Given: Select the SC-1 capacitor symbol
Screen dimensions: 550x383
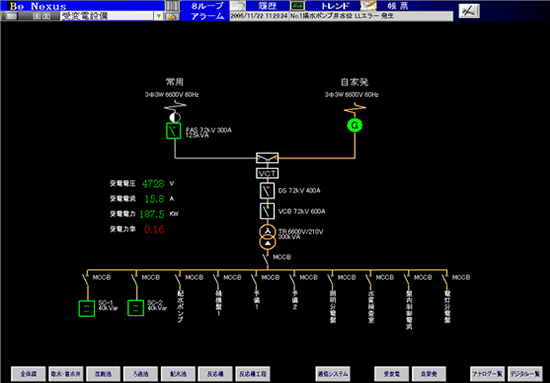Looking at the screenshot, I should click(x=87, y=308).
